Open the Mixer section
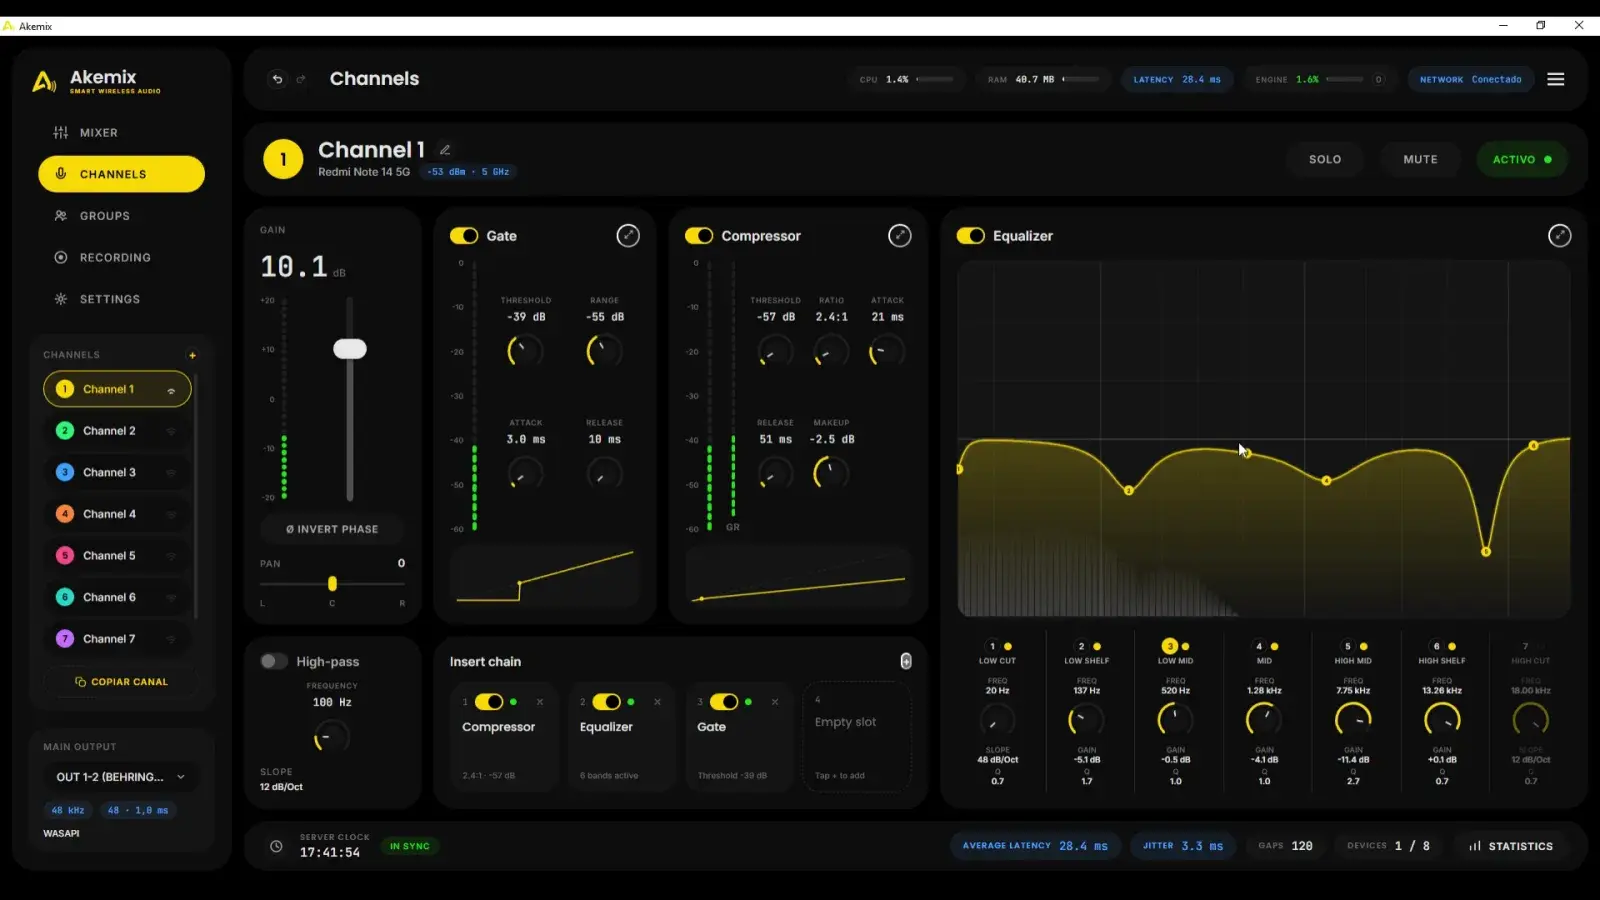1600x900 pixels. point(121,132)
